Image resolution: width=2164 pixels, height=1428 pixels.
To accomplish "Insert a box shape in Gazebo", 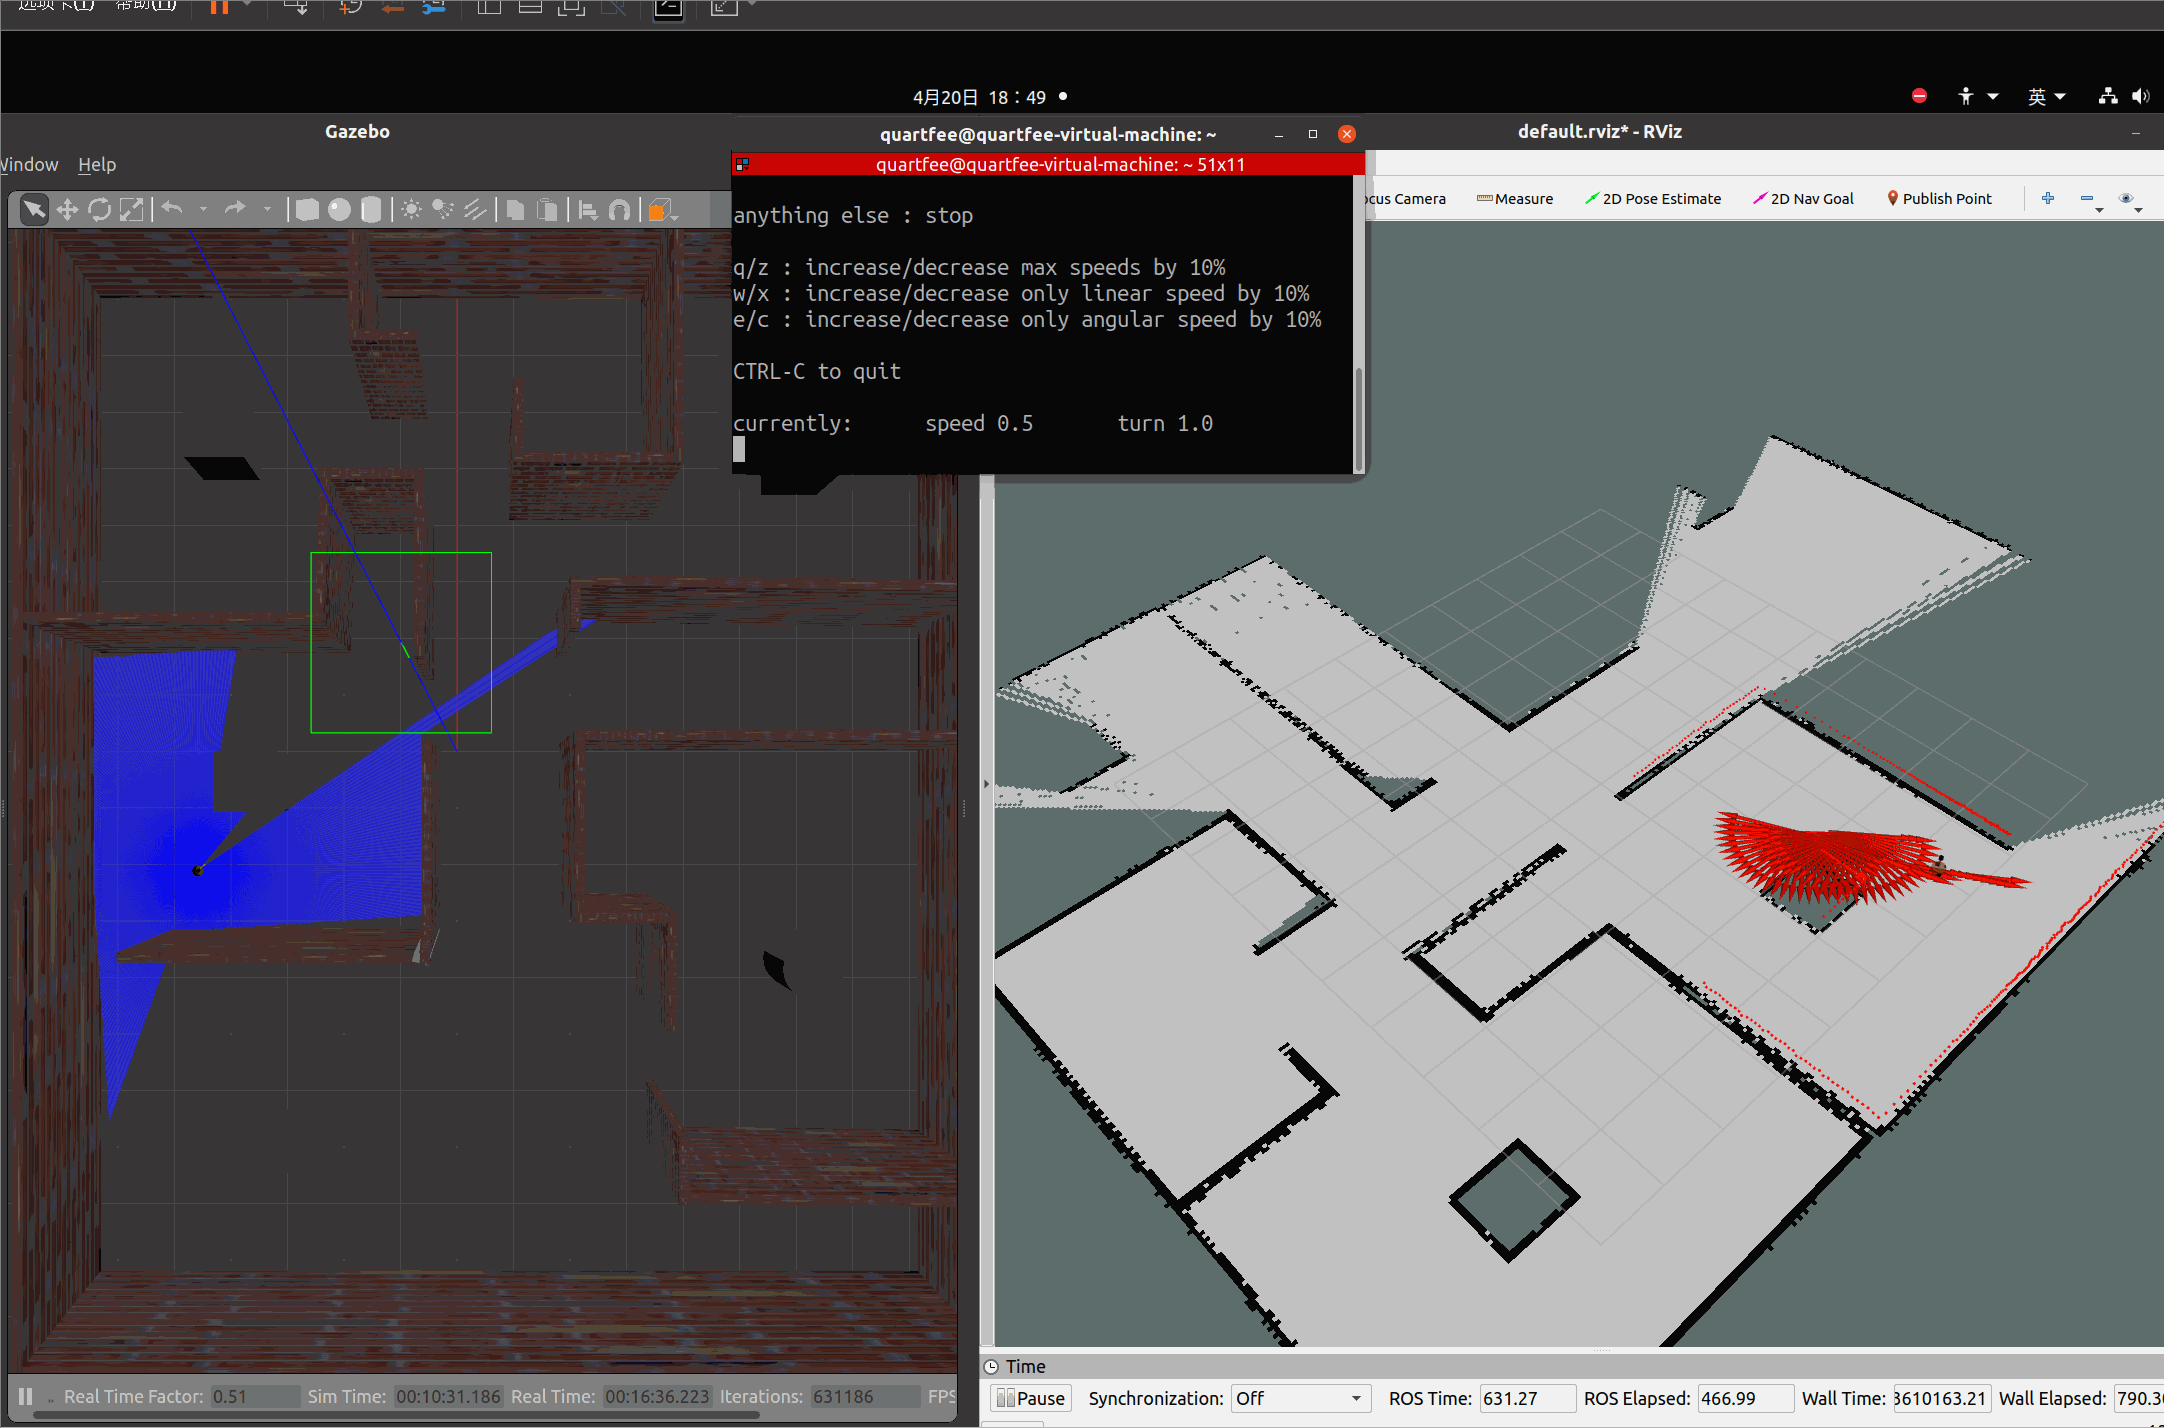I will click(x=307, y=209).
